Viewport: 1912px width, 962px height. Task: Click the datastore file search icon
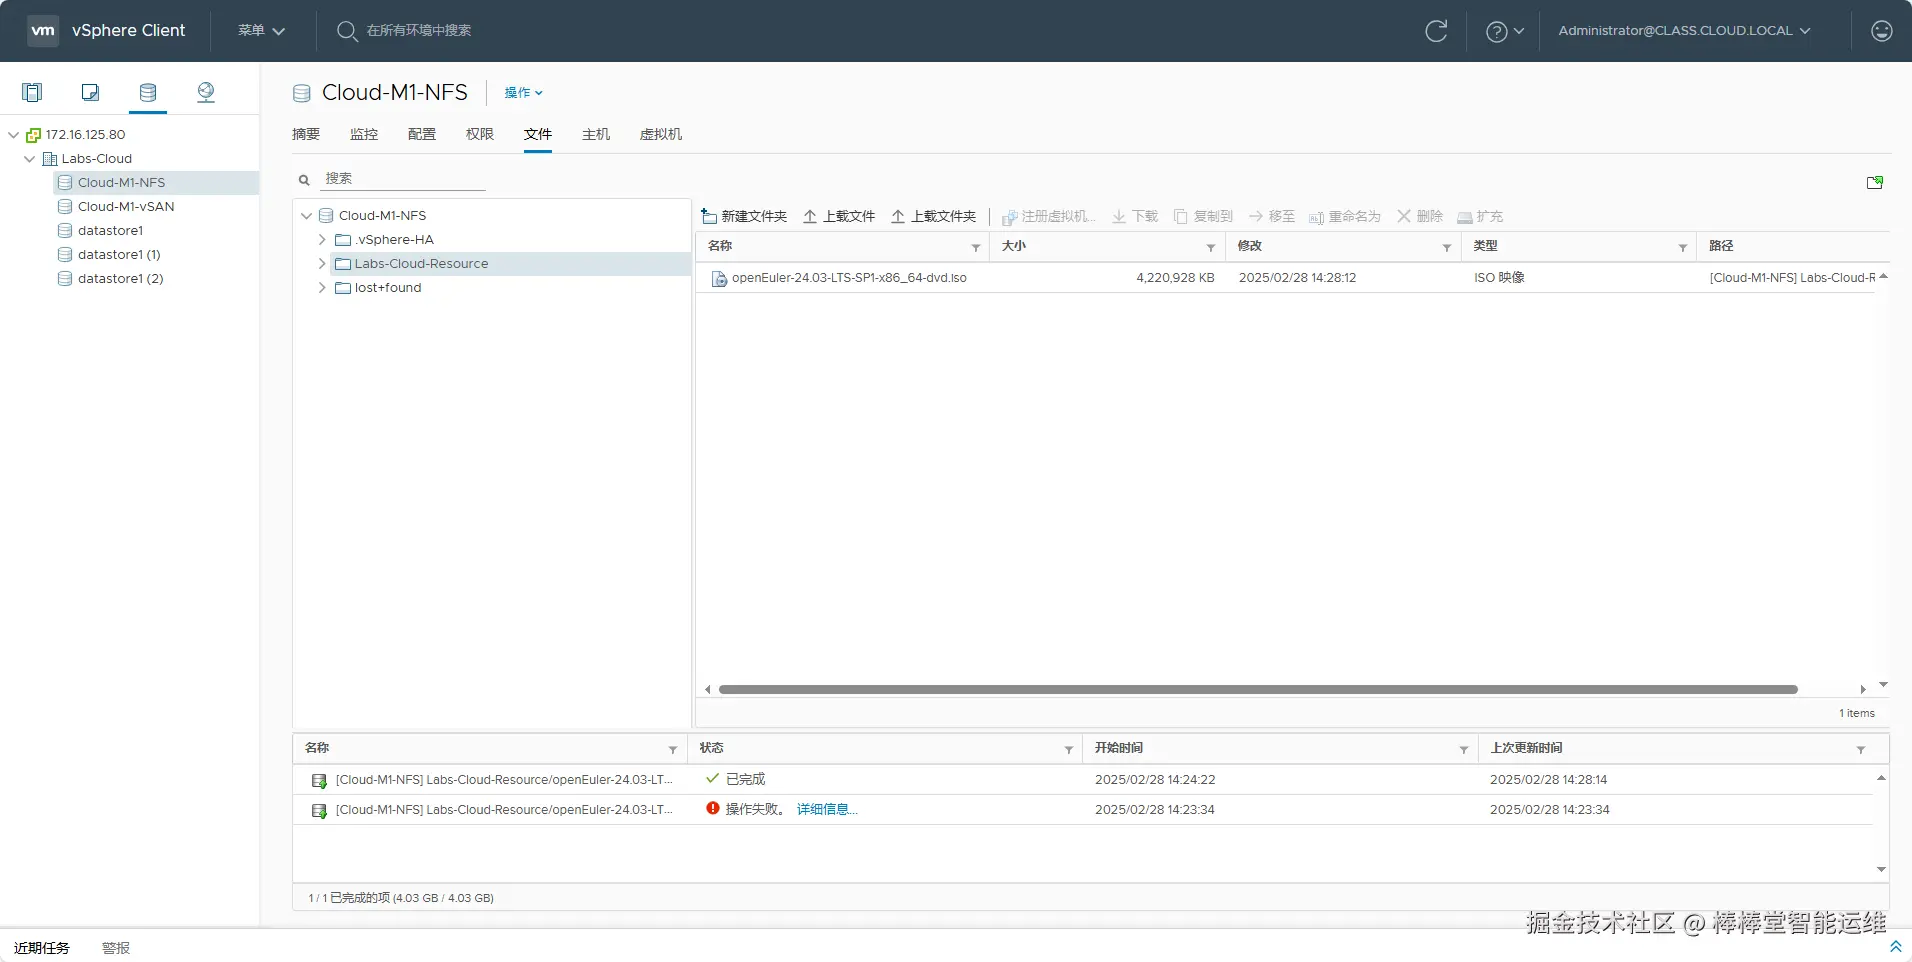pos(304,180)
